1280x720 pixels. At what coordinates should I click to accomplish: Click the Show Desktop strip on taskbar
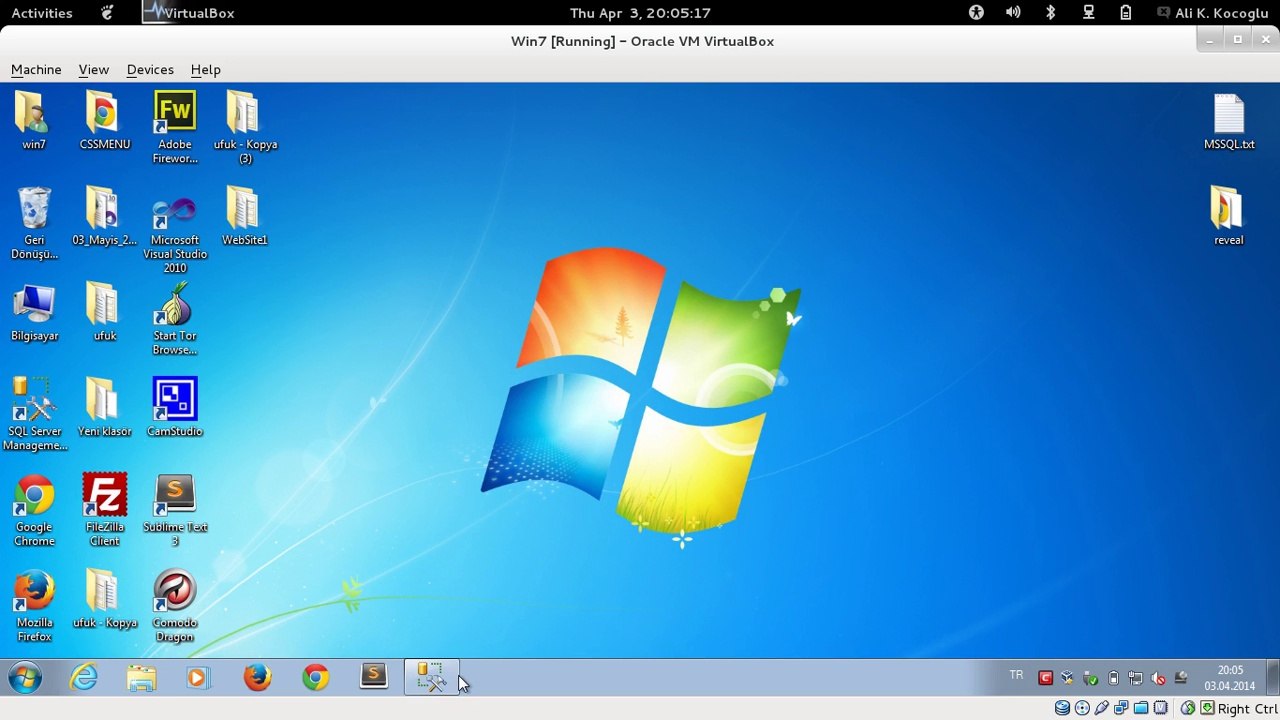point(1272,678)
